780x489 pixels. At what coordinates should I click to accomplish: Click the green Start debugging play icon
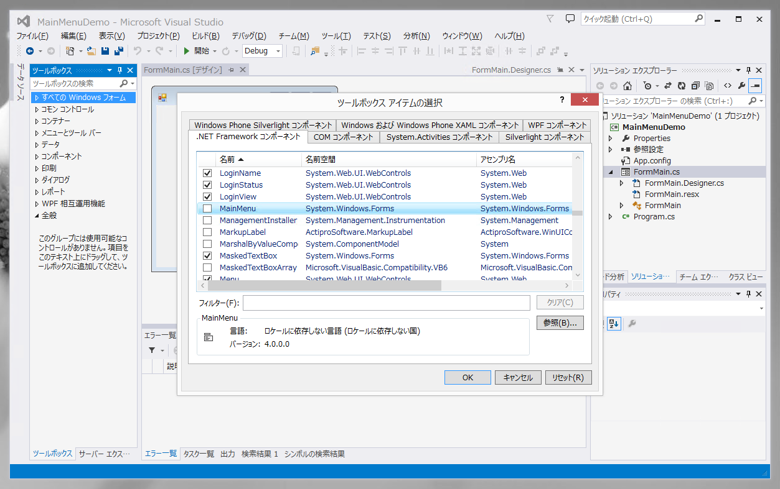(x=187, y=51)
